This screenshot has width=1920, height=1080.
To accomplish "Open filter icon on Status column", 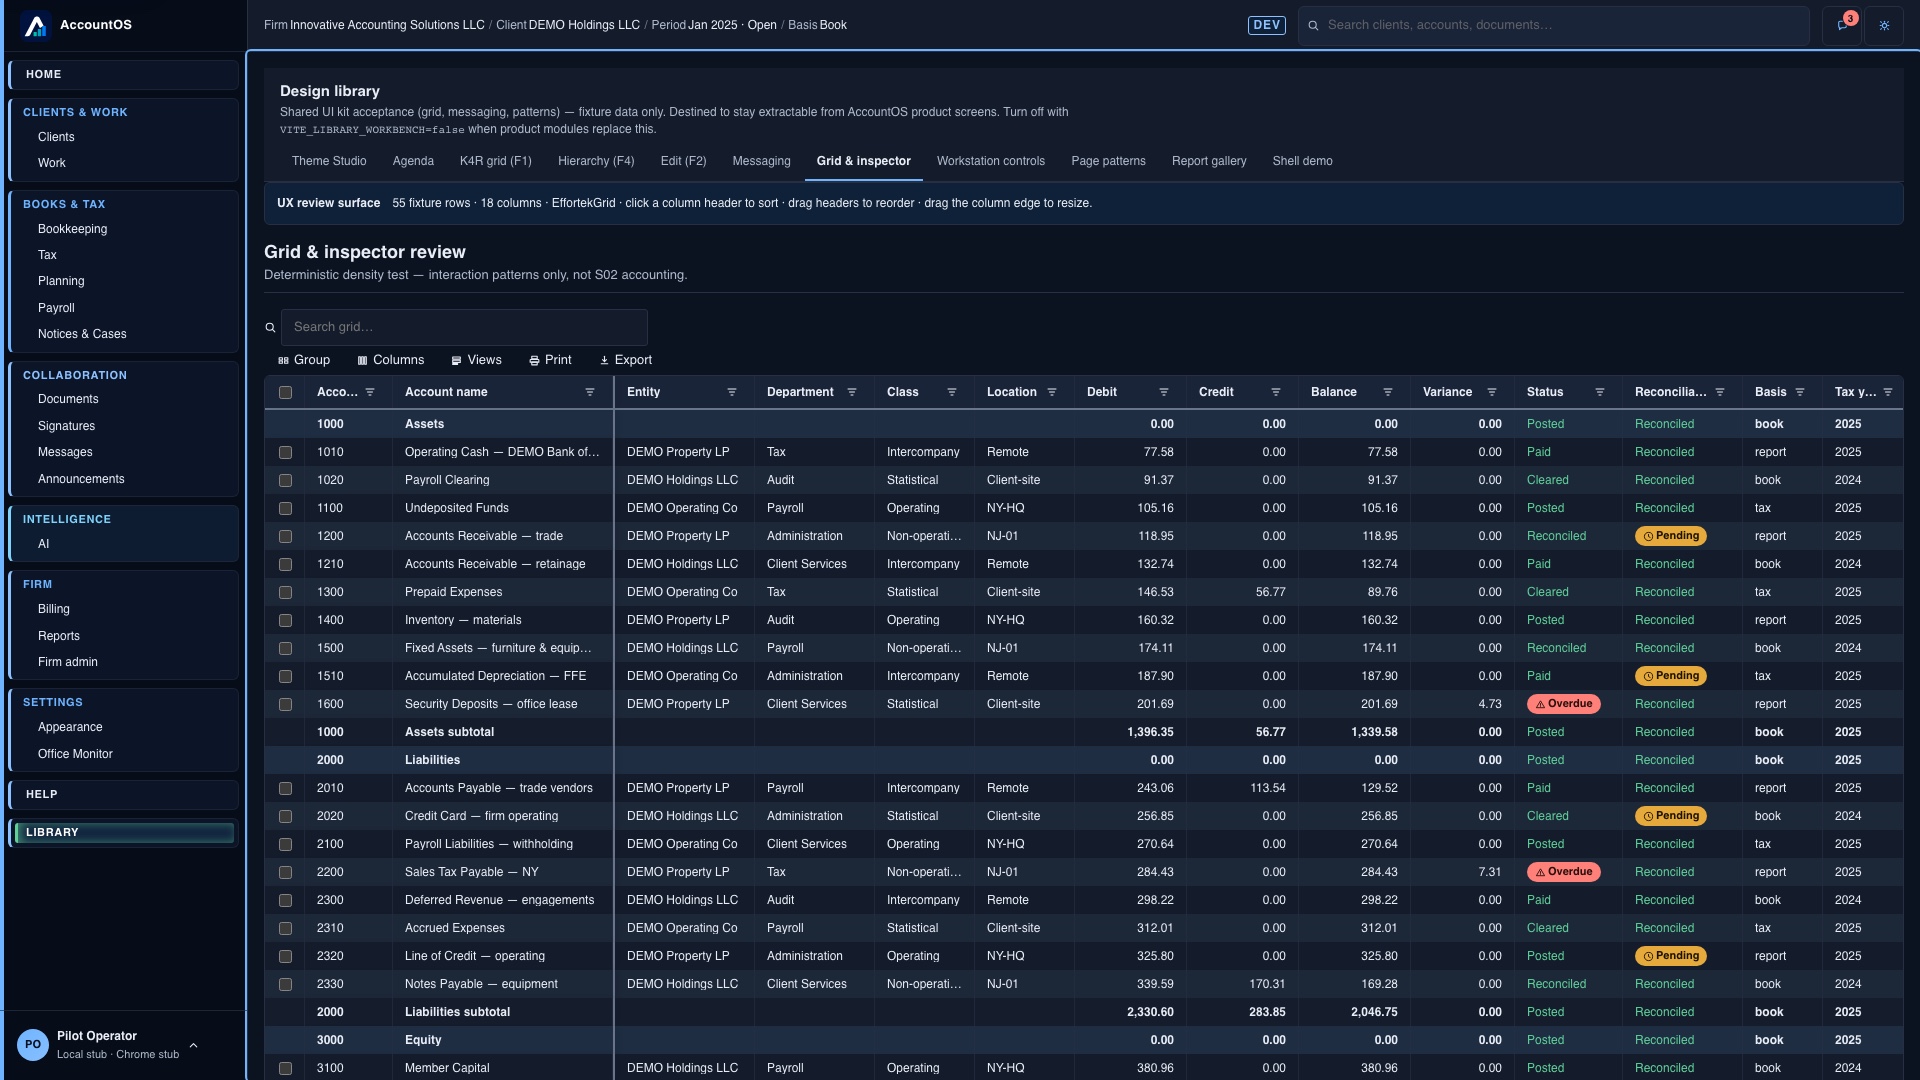I will coord(1600,392).
